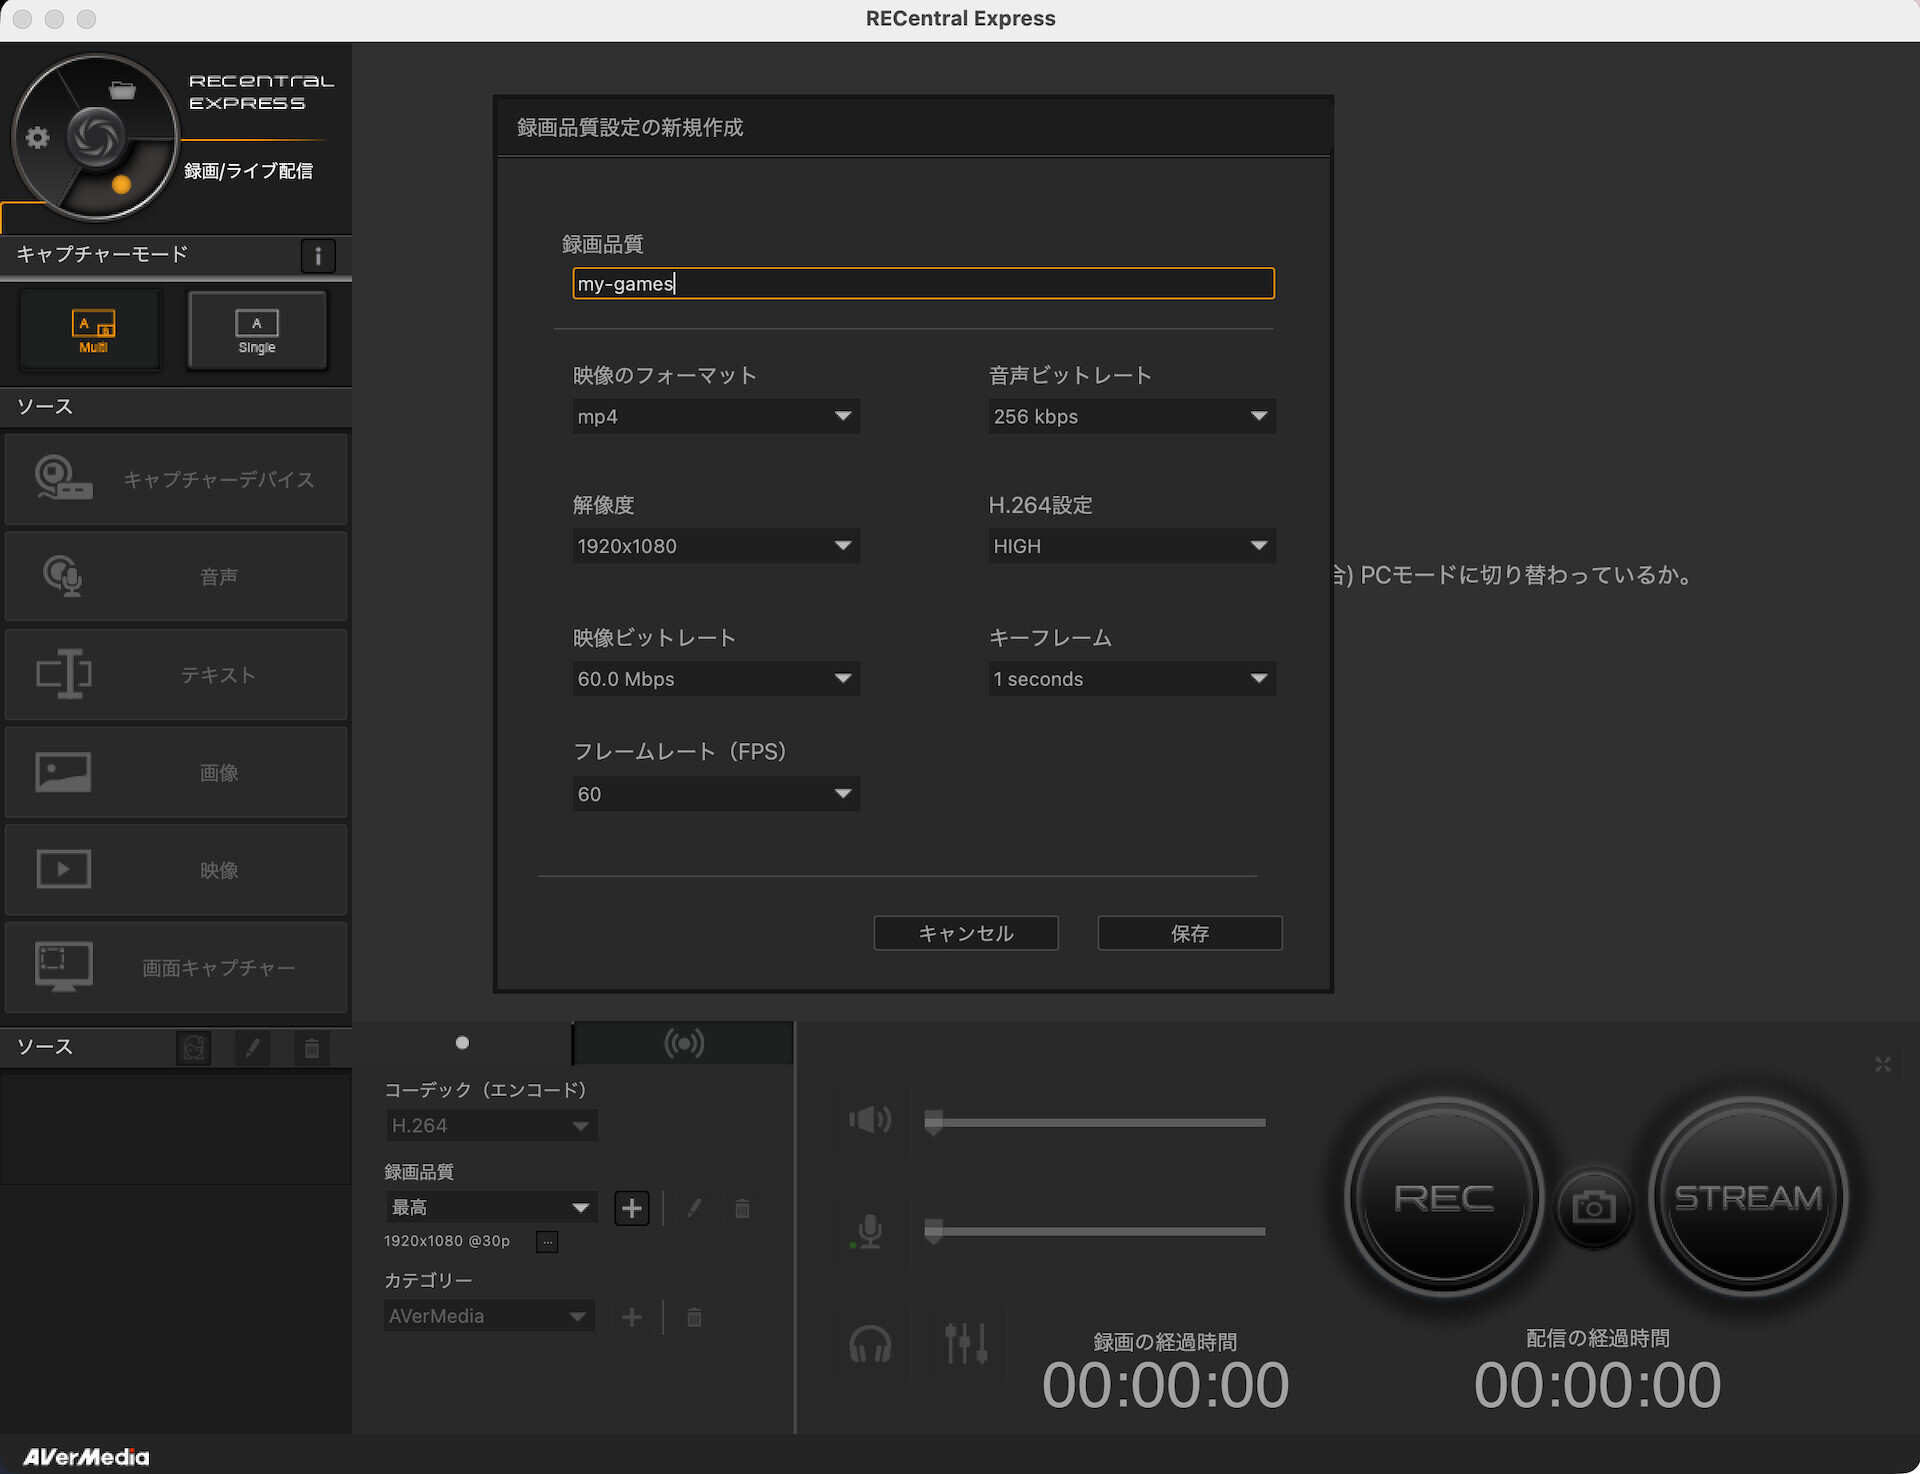Click the round STREAM button
Viewport: 1920px width, 1474px height.
[1748, 1197]
